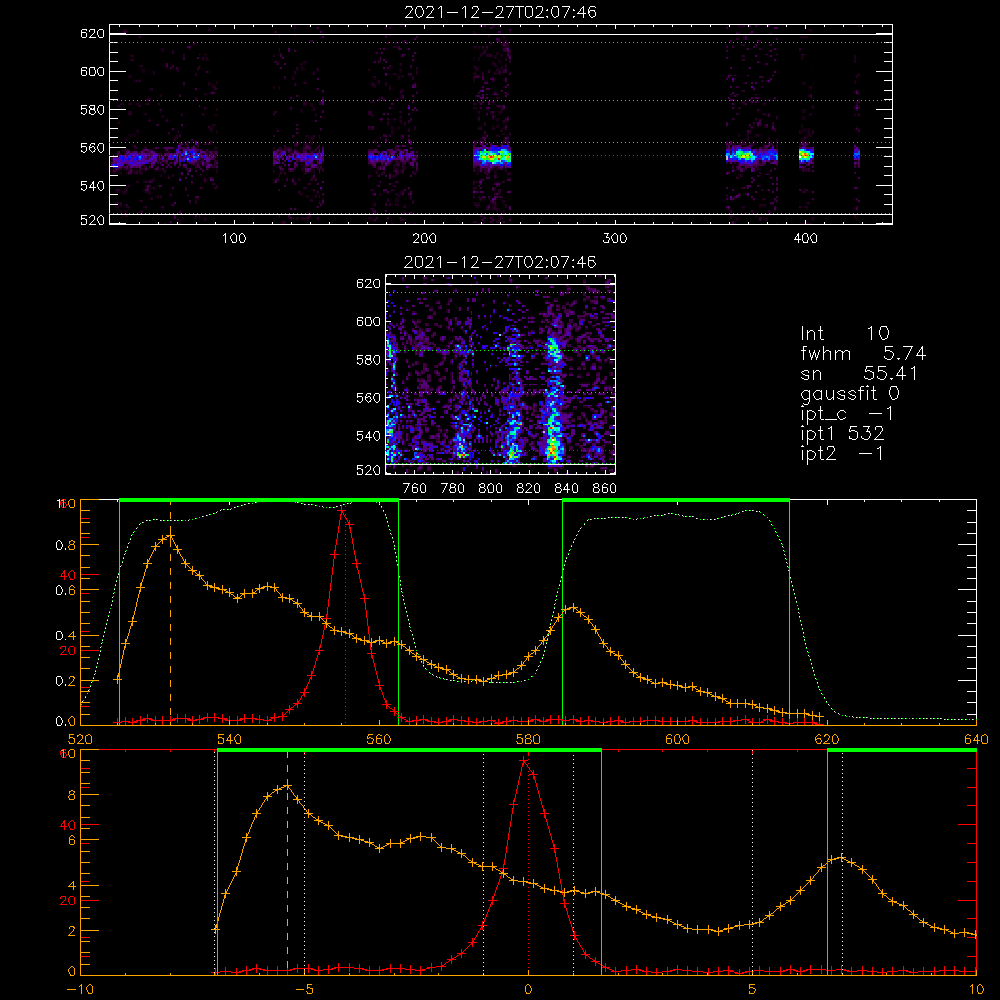Select the 'Int 10' readout line
The height and width of the screenshot is (1000, 1000).
click(845, 333)
